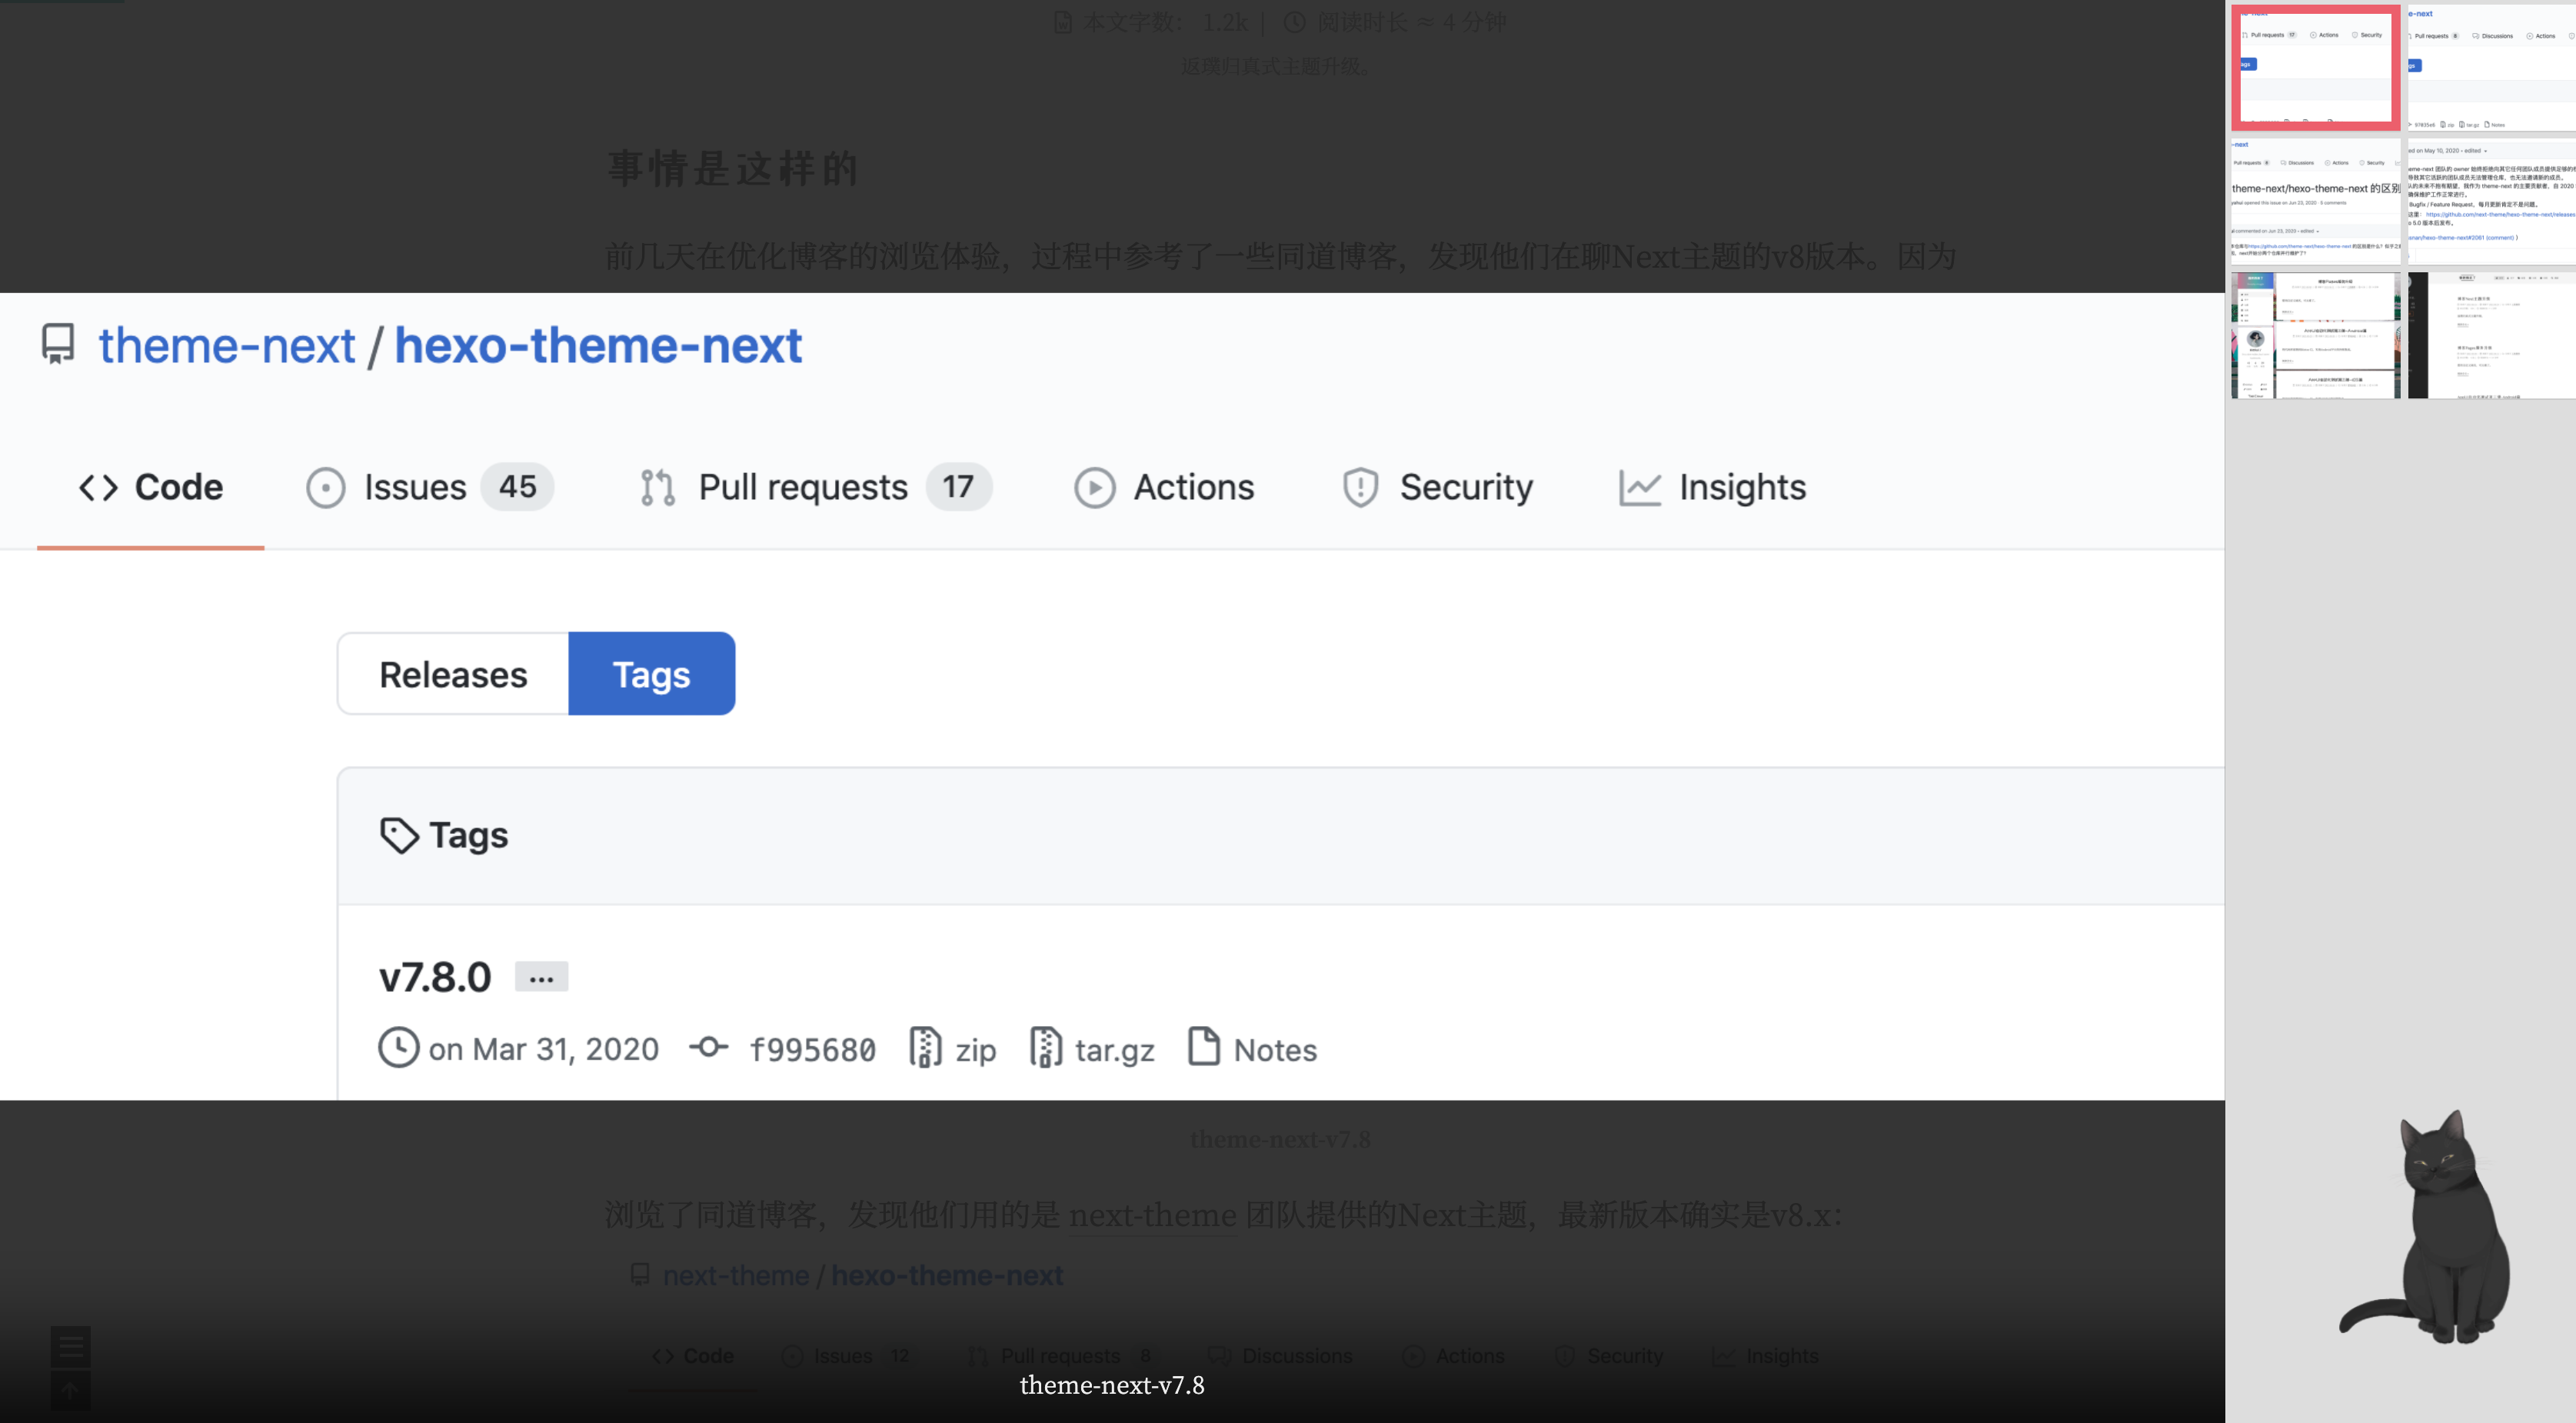Screen dimensions: 2576x1423
Task: Open the Issues tab with 45 count
Action: [x=415, y=488]
